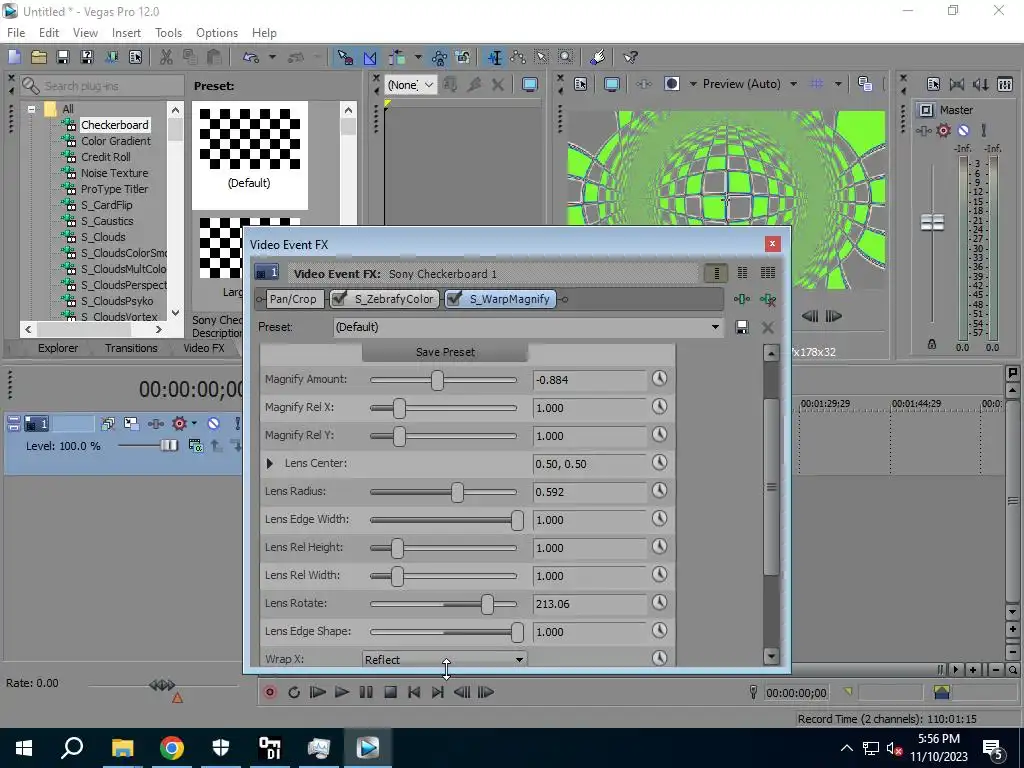Viewport: 1024px width, 768px height.
Task: Open File Explorer from the taskbar
Action: tap(122, 748)
